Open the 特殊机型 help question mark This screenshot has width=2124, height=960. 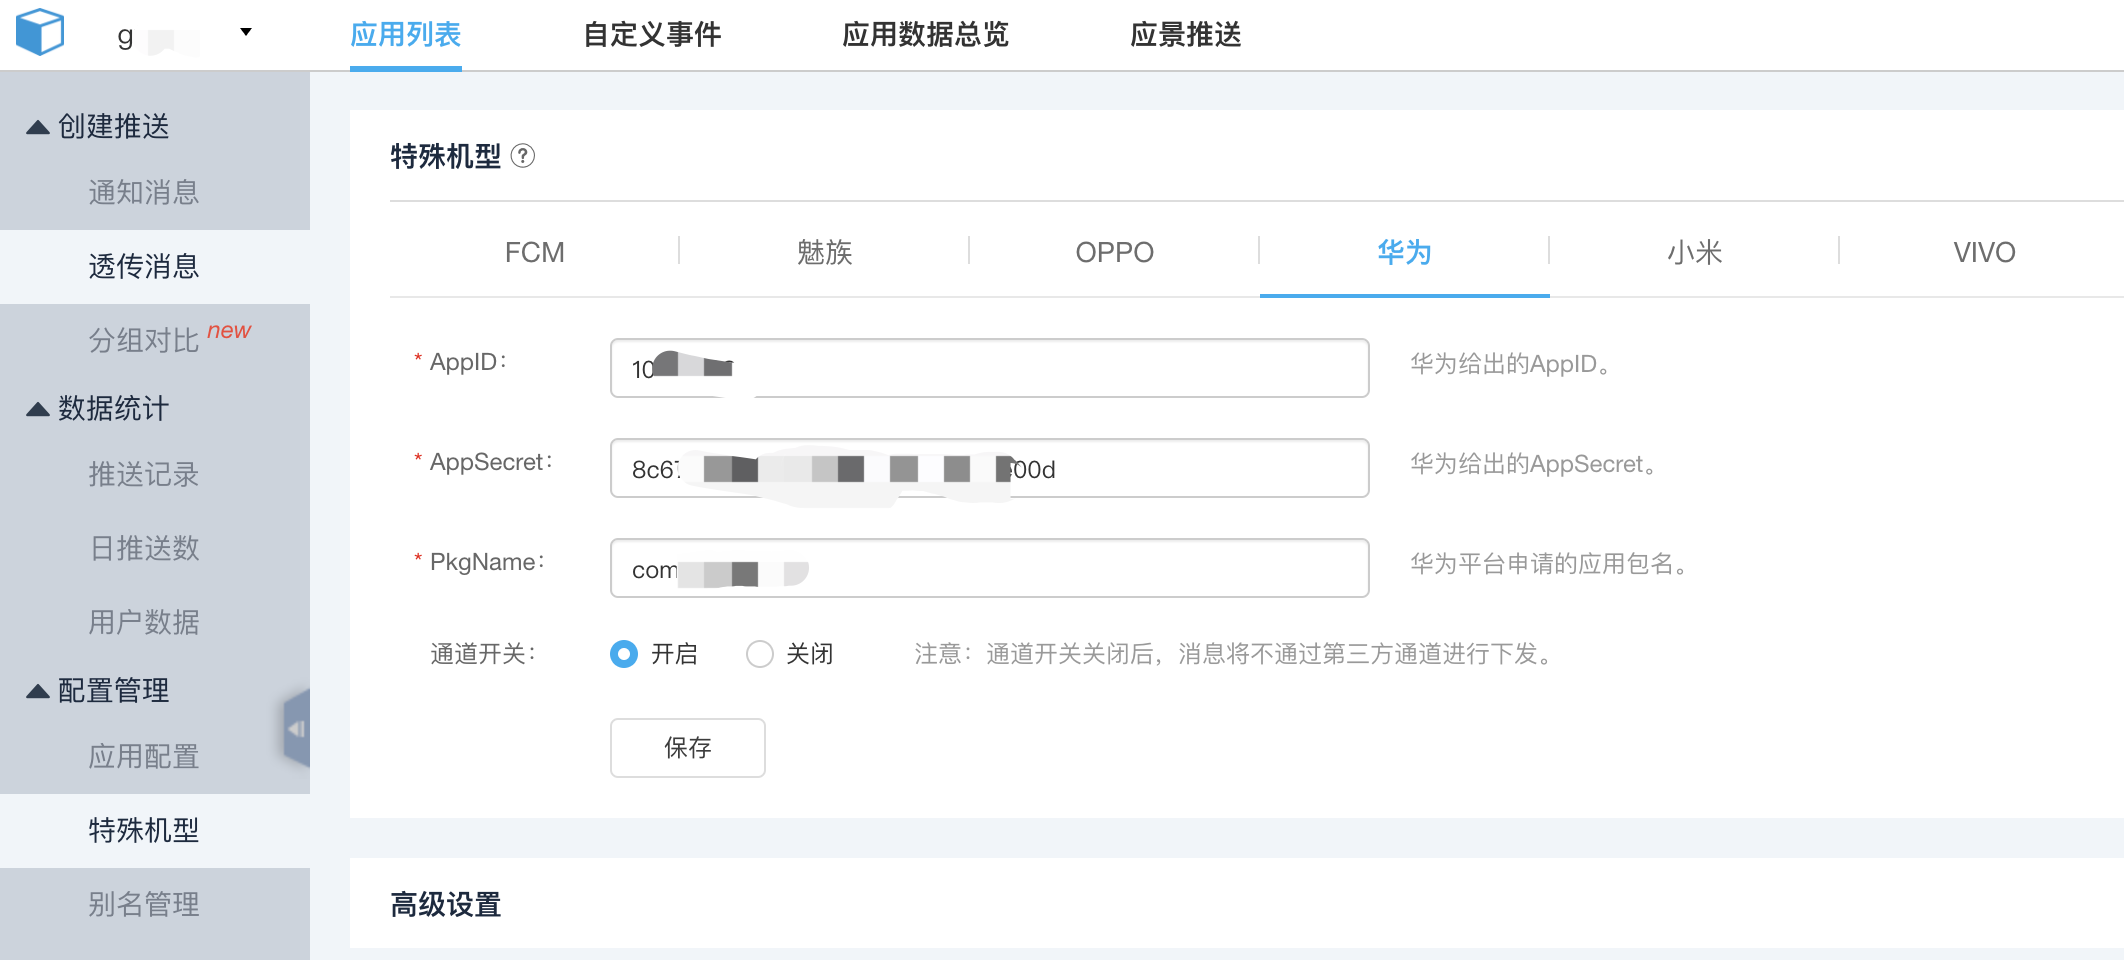tap(525, 156)
